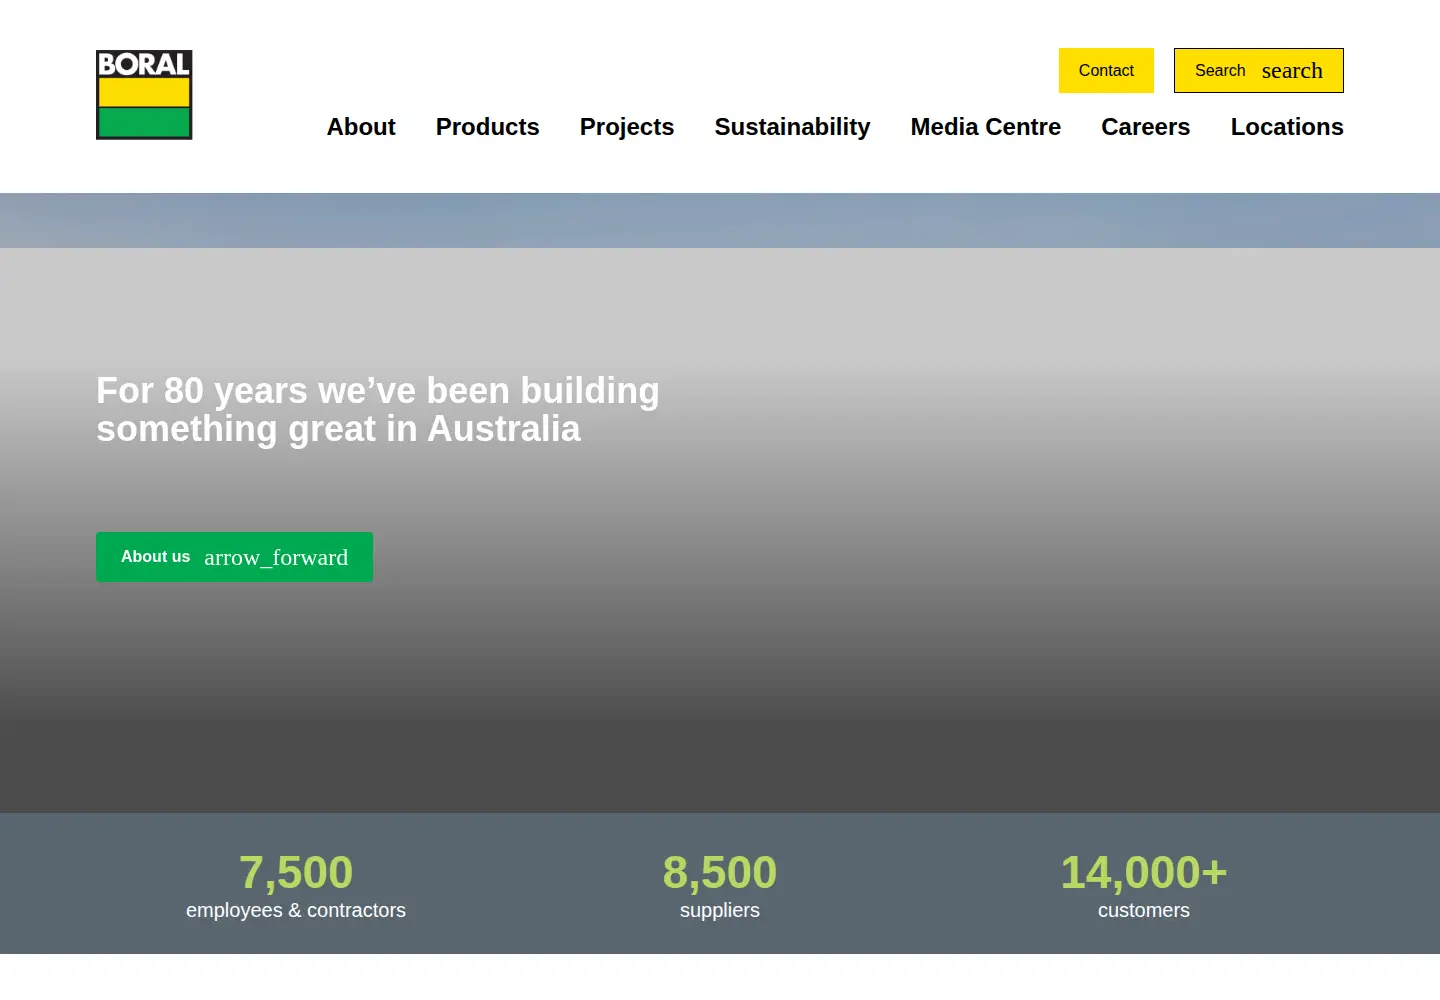The height and width of the screenshot is (1000, 1440).
Task: Open the About menu
Action: tap(361, 127)
